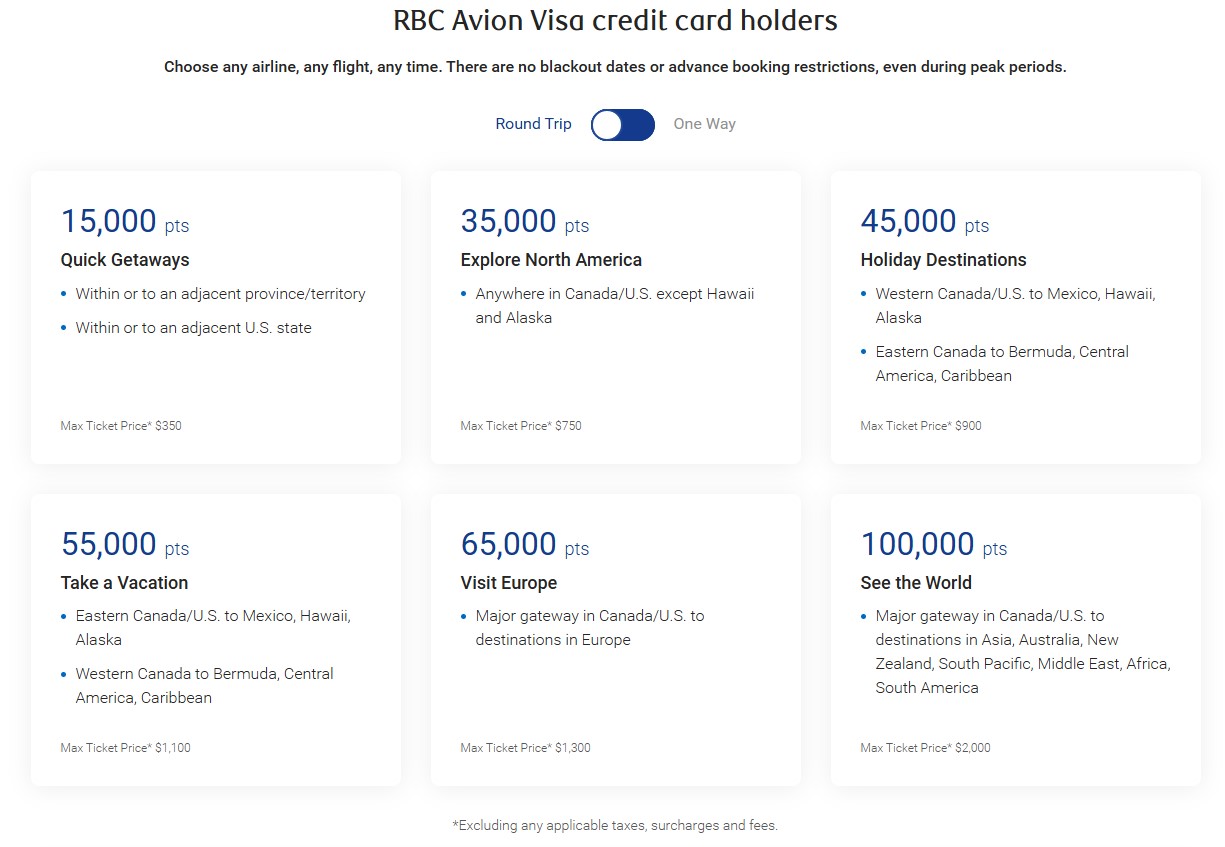Click the One Way label text

(703, 124)
